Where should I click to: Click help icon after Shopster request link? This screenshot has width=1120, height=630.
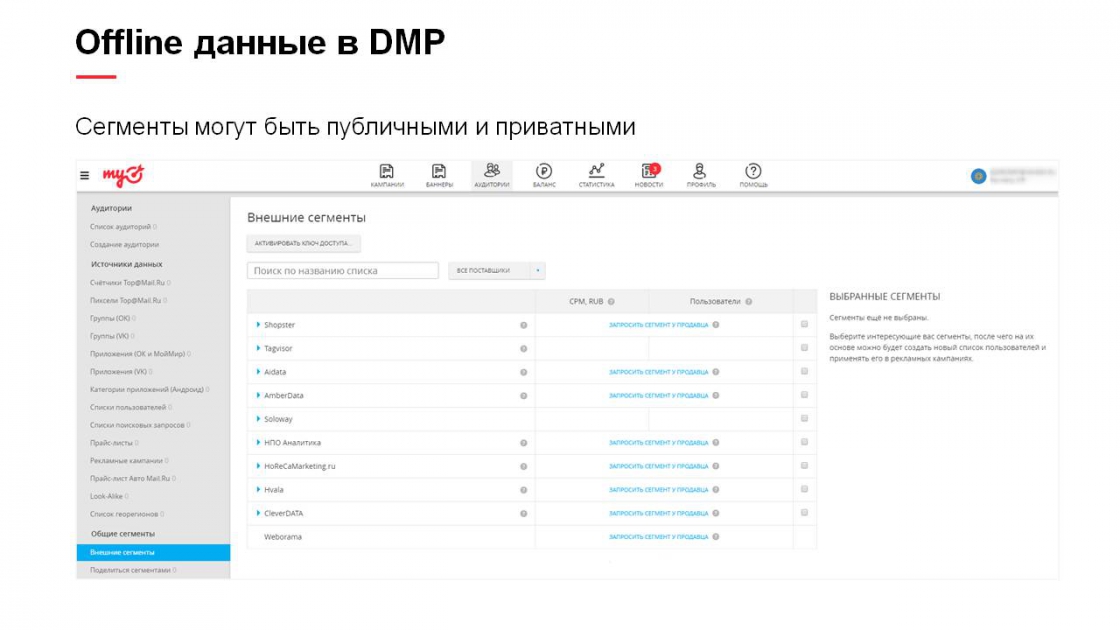pos(716,324)
